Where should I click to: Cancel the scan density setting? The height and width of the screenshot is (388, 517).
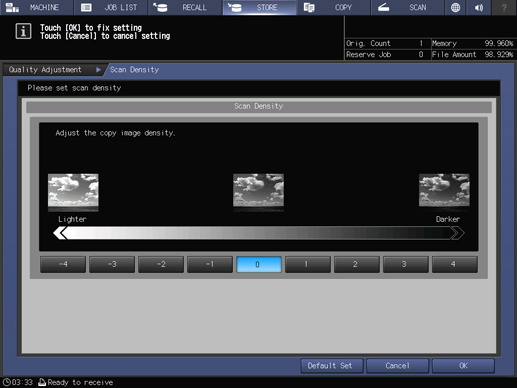click(397, 366)
